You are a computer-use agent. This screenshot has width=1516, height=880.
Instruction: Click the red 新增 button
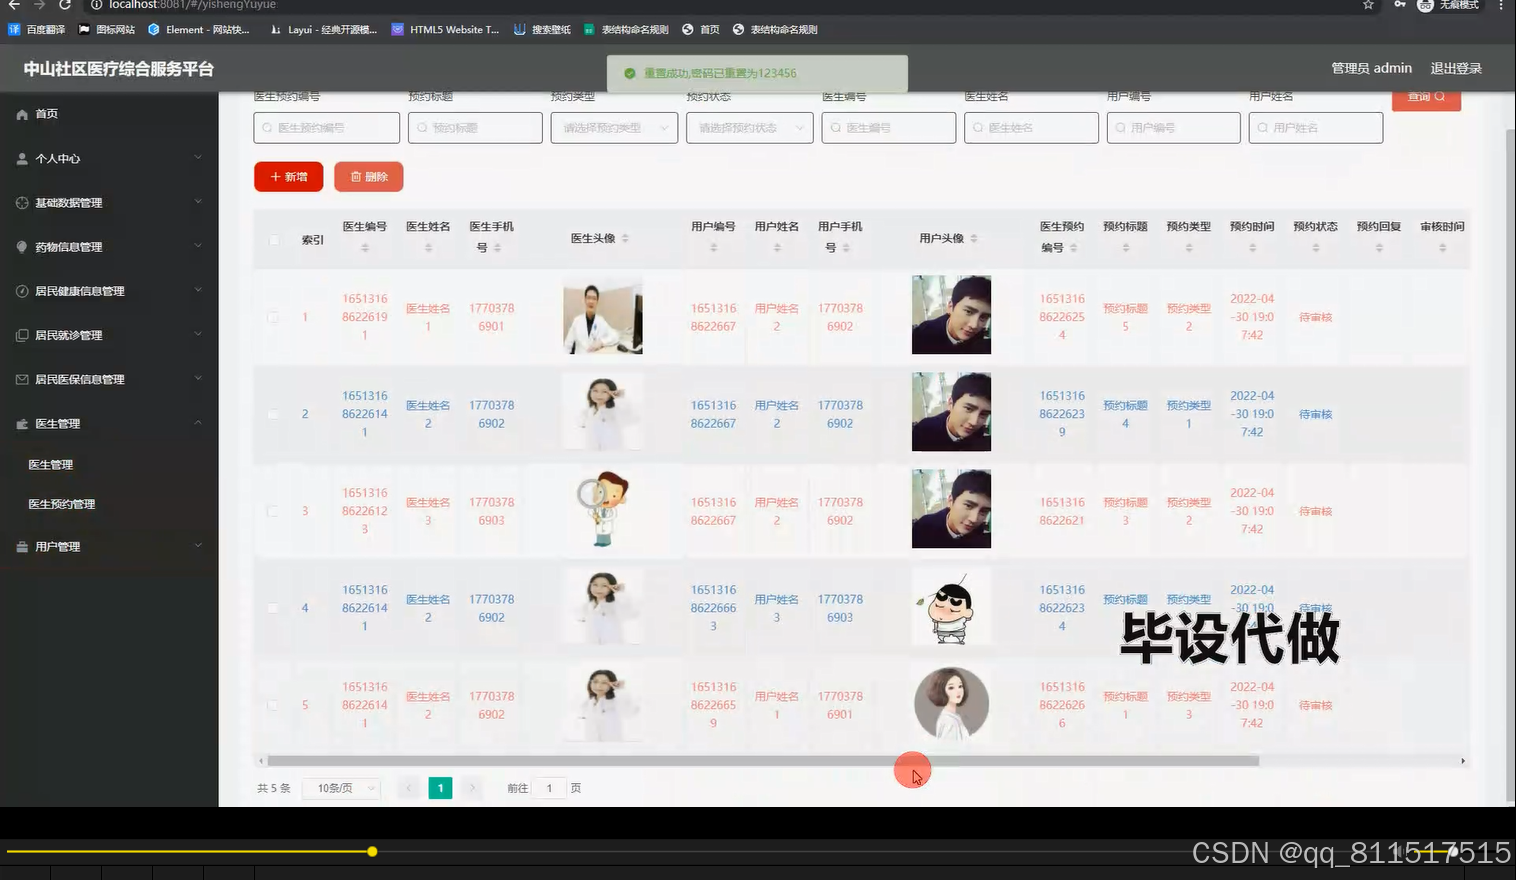coord(289,177)
